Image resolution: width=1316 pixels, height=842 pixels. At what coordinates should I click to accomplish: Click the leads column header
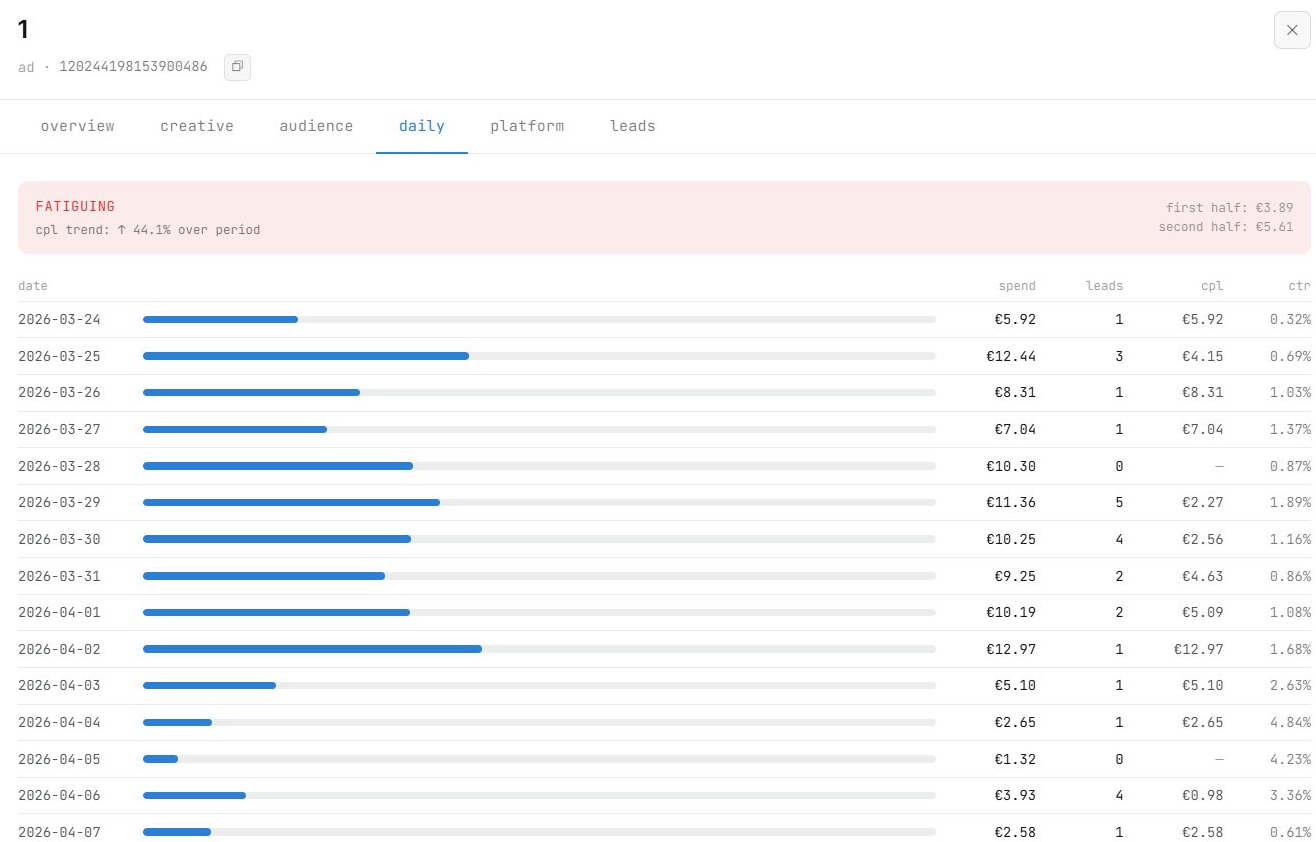click(1104, 286)
